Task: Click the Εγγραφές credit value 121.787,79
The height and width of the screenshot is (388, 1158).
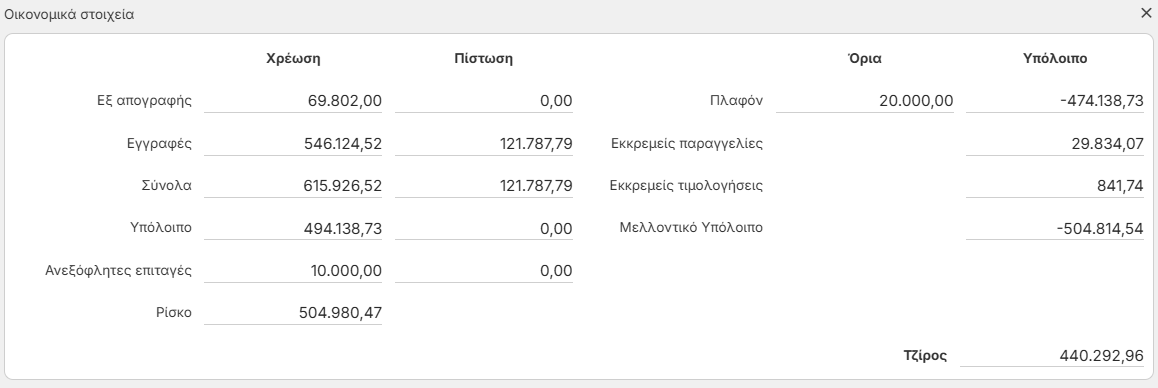Action: [484, 143]
